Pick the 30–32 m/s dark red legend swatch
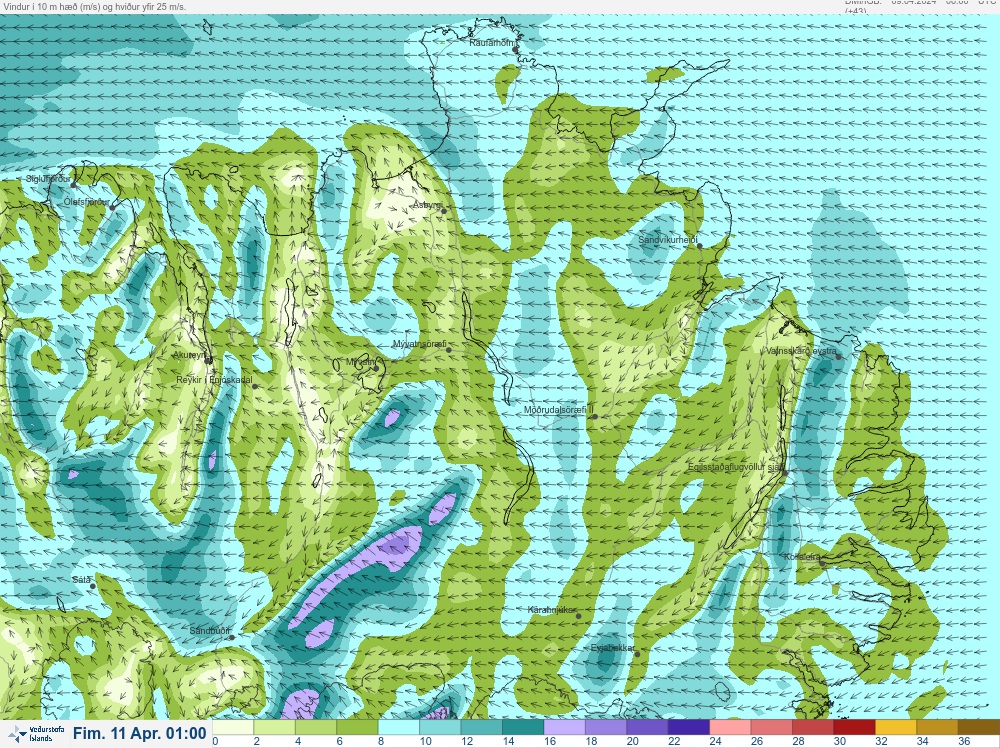1000x748 pixels. point(855,727)
